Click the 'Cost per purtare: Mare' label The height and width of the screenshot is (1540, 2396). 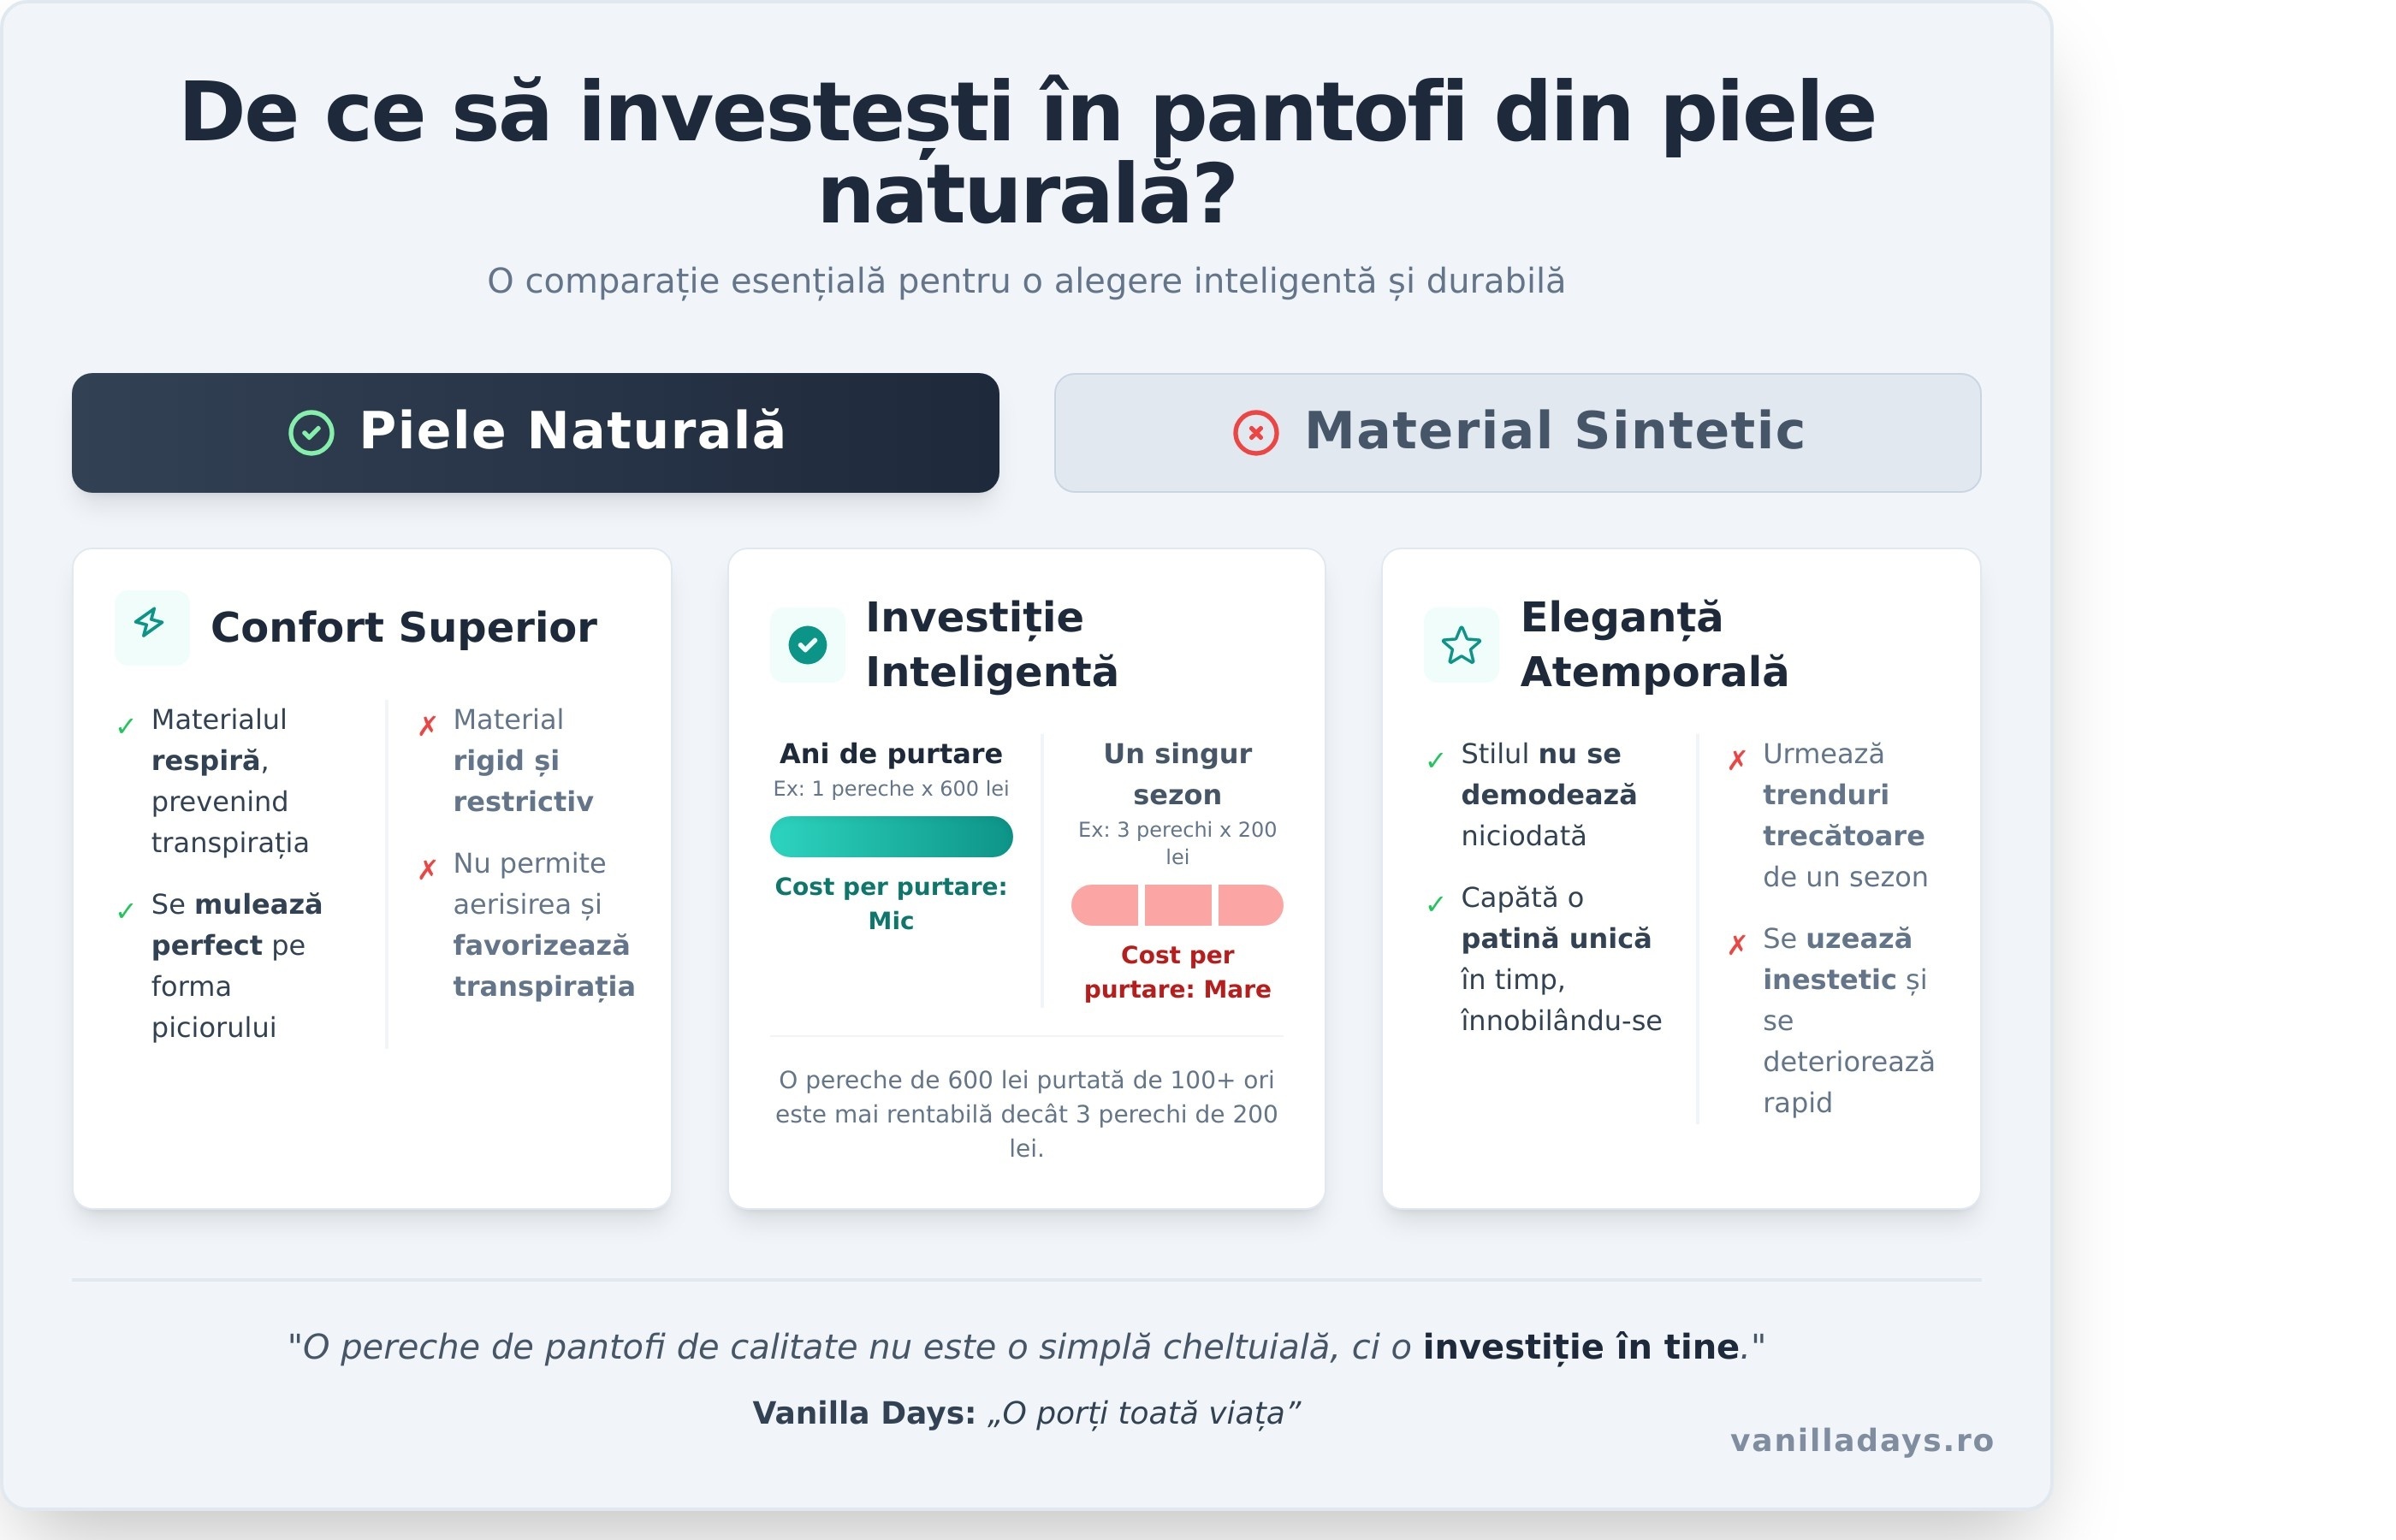(1176, 971)
